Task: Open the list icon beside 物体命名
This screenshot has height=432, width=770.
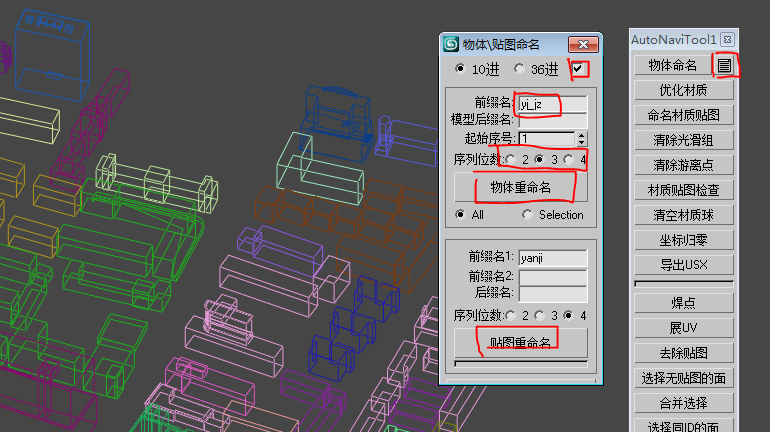Action: (724, 65)
